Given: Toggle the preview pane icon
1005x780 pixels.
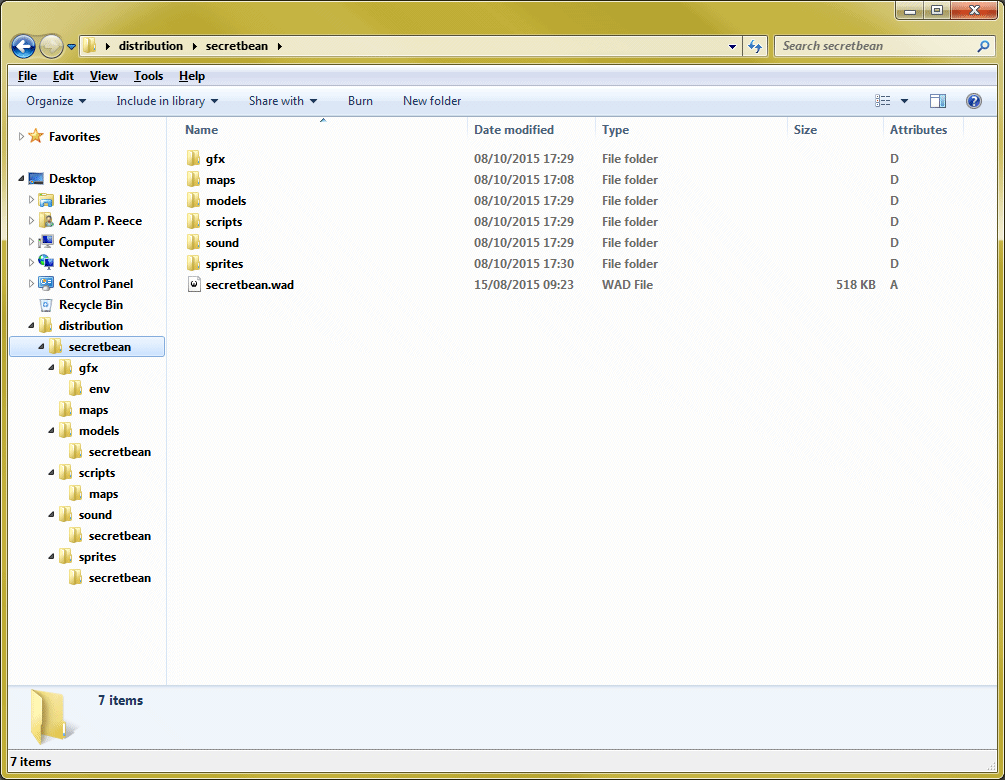Looking at the screenshot, I should point(938,101).
